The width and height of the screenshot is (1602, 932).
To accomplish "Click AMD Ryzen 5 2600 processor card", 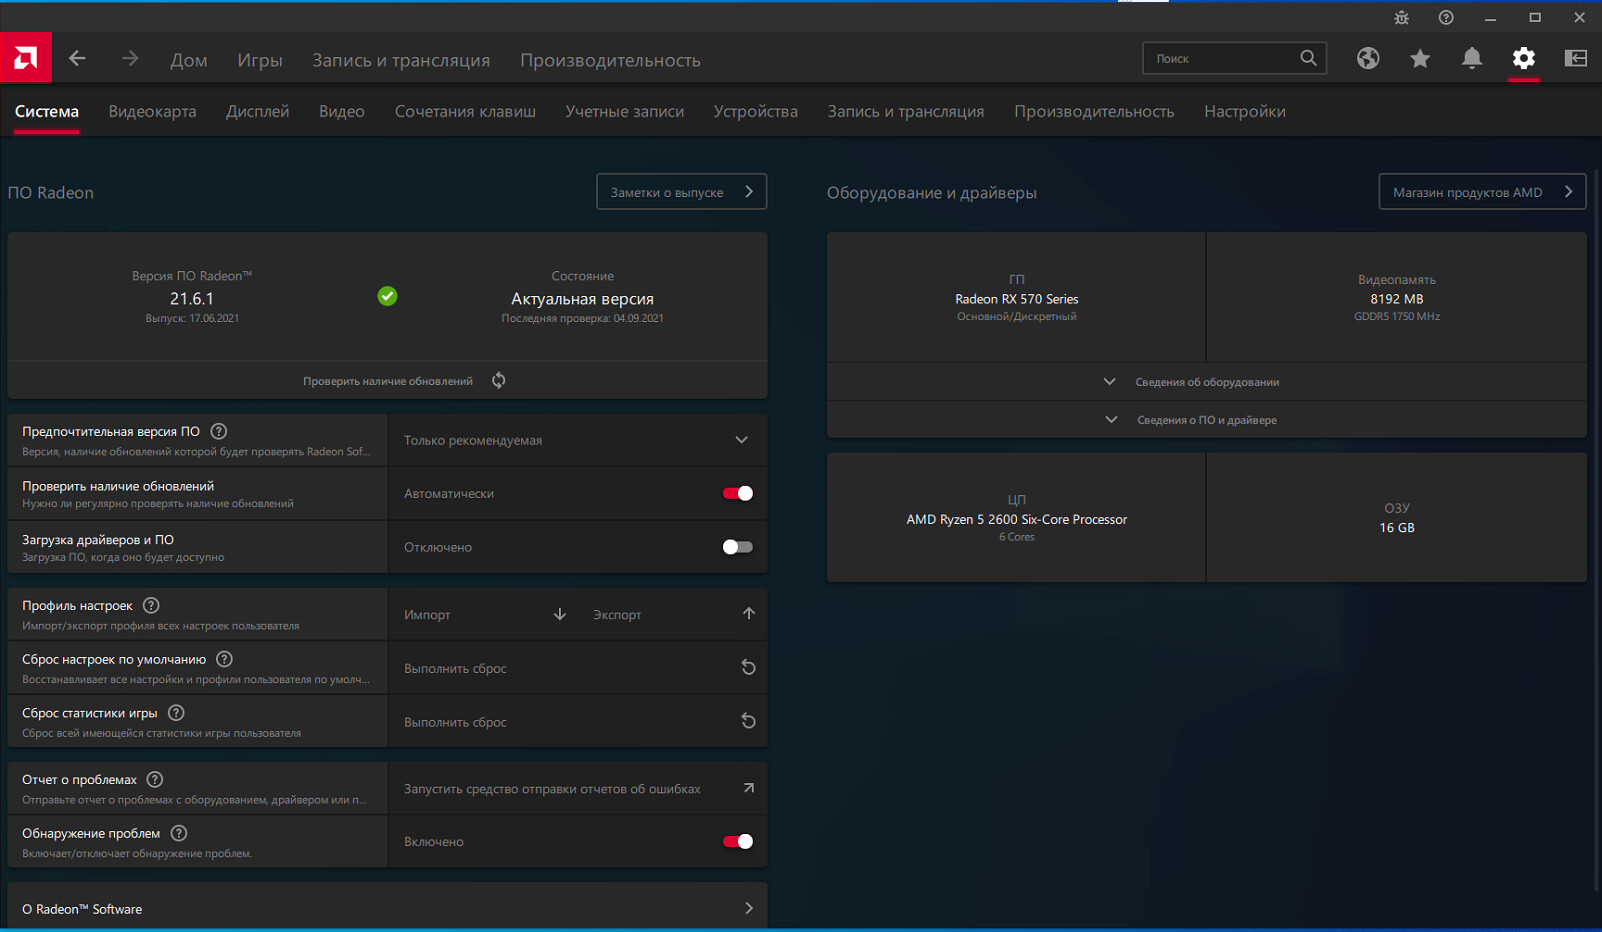I will (1016, 517).
